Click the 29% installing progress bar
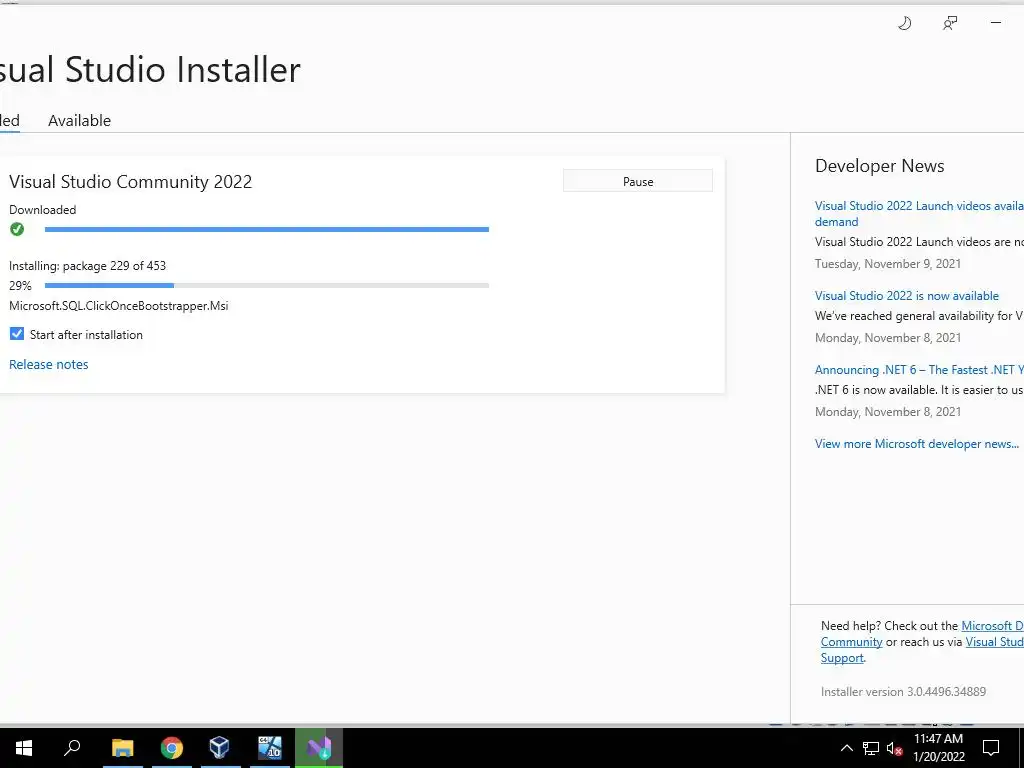 [266, 285]
